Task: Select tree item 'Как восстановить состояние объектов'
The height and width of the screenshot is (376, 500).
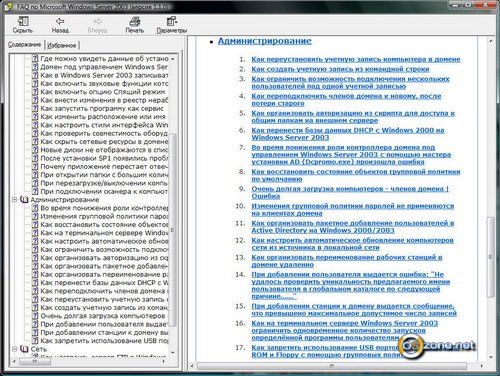Action: 104,225
